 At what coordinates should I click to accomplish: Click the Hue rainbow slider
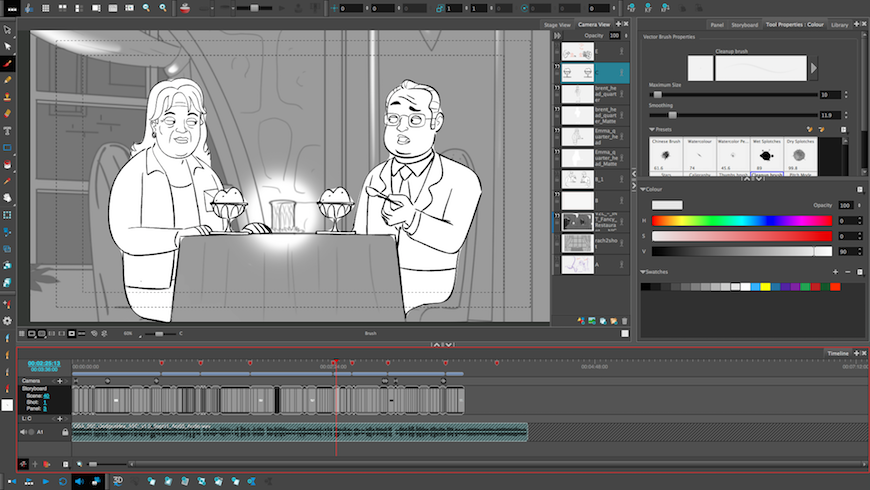pyautogui.click(x=741, y=221)
